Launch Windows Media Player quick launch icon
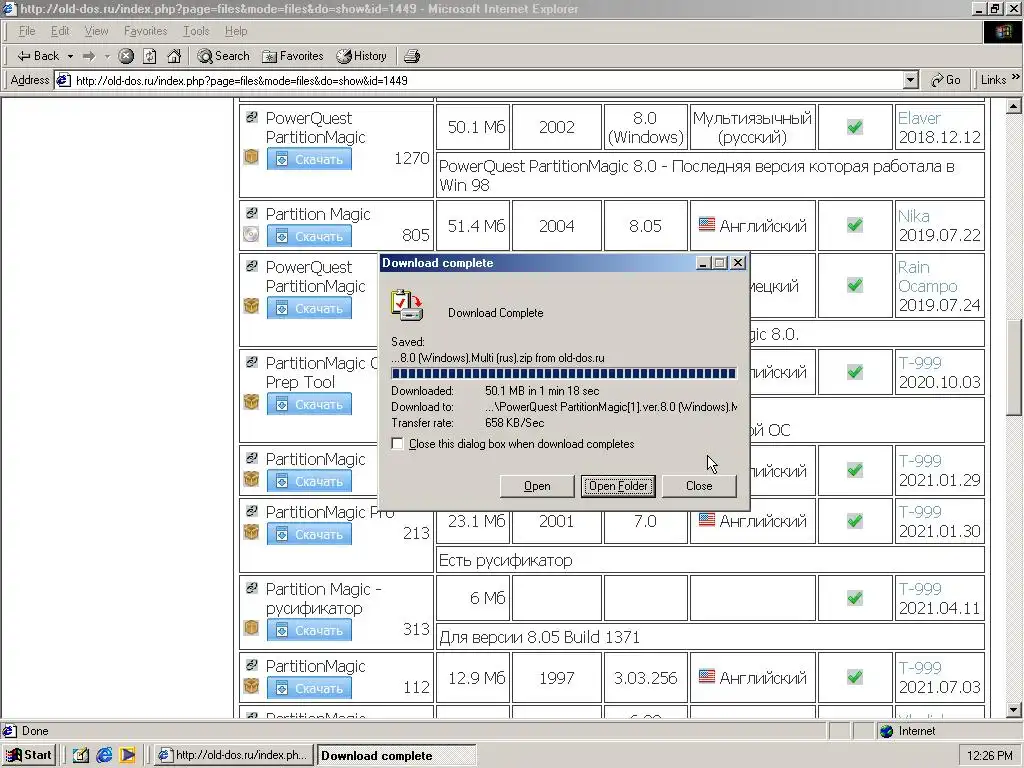This screenshot has height=768, width=1024. point(127,755)
